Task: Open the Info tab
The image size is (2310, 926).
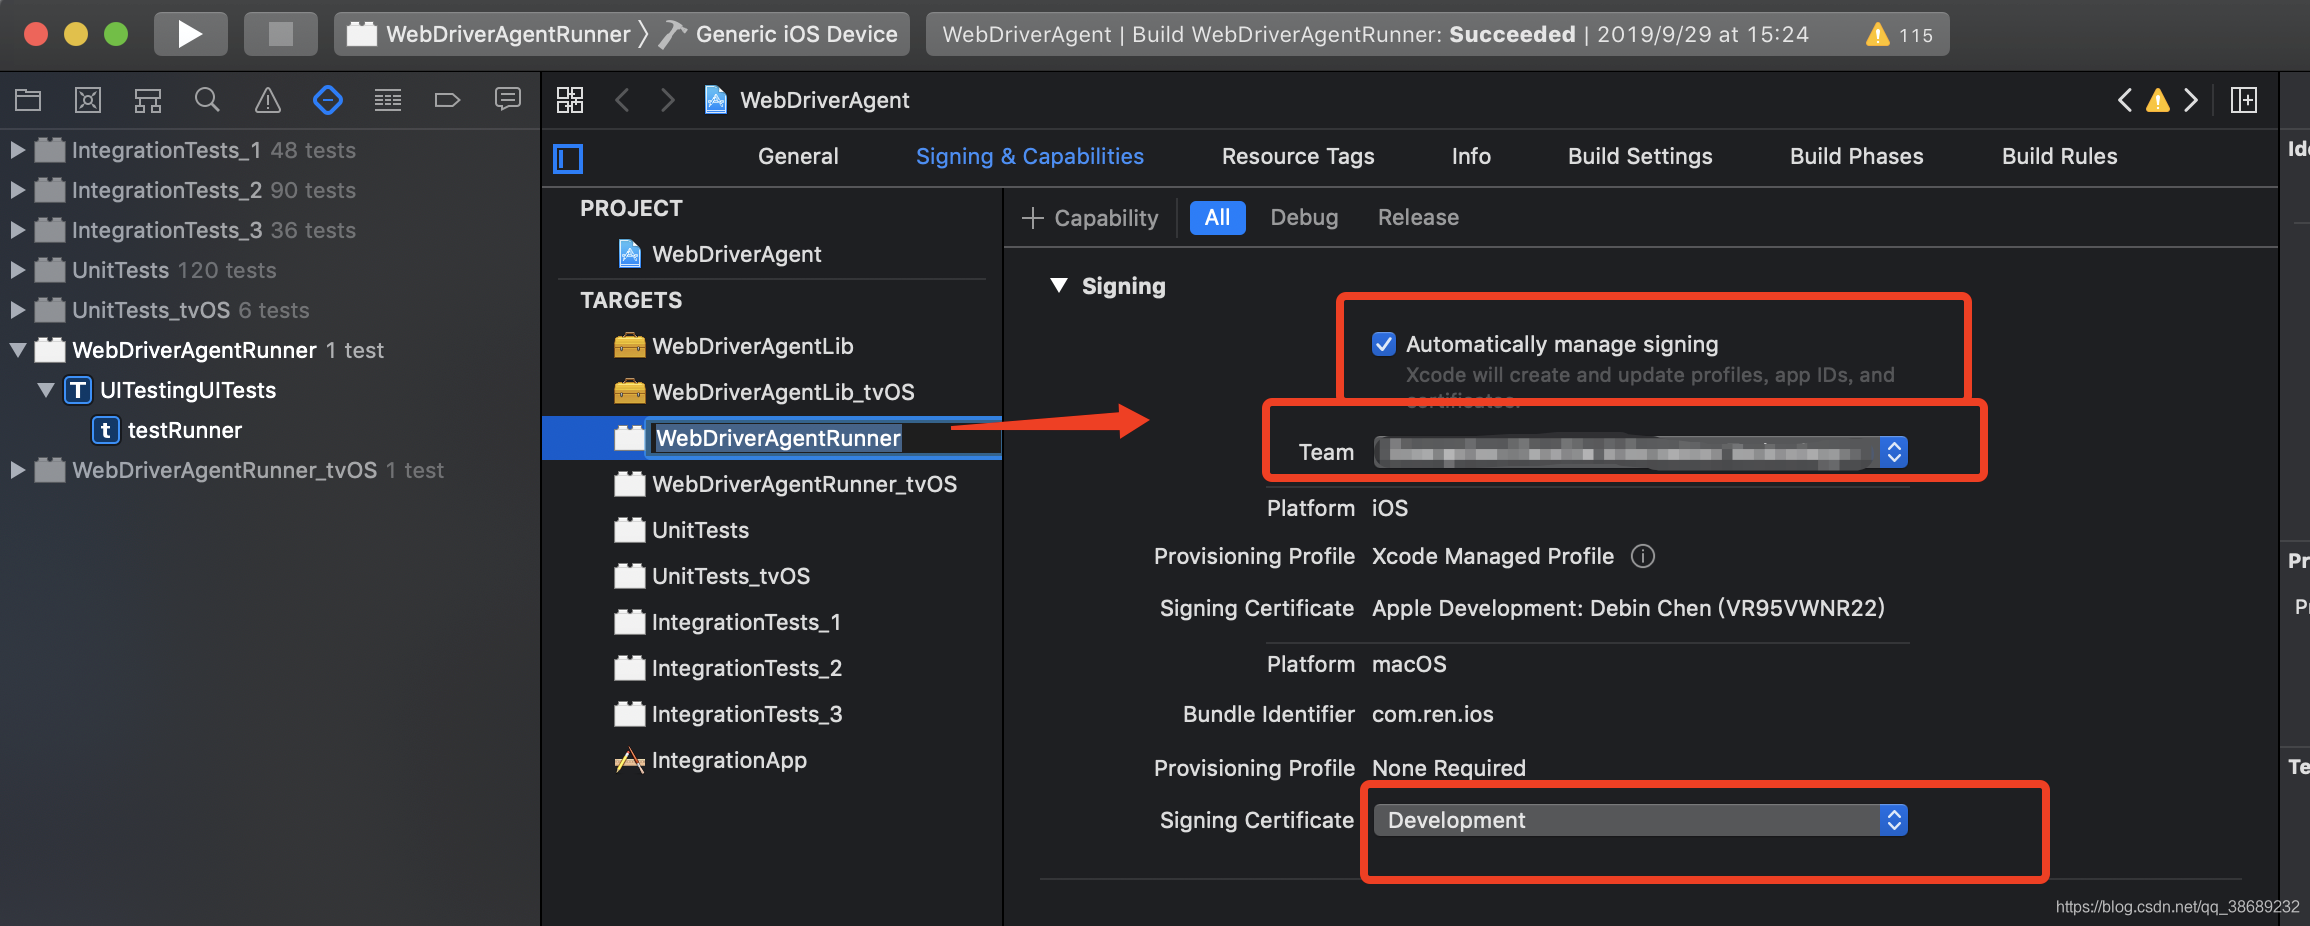Action: tap(1471, 156)
